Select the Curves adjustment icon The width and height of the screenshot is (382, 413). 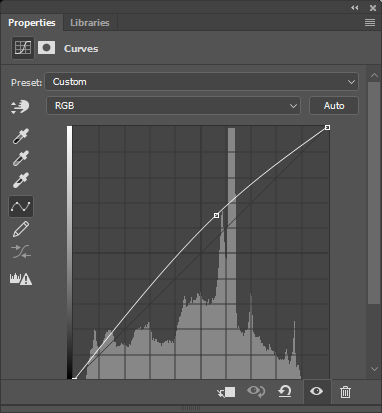[x=23, y=48]
